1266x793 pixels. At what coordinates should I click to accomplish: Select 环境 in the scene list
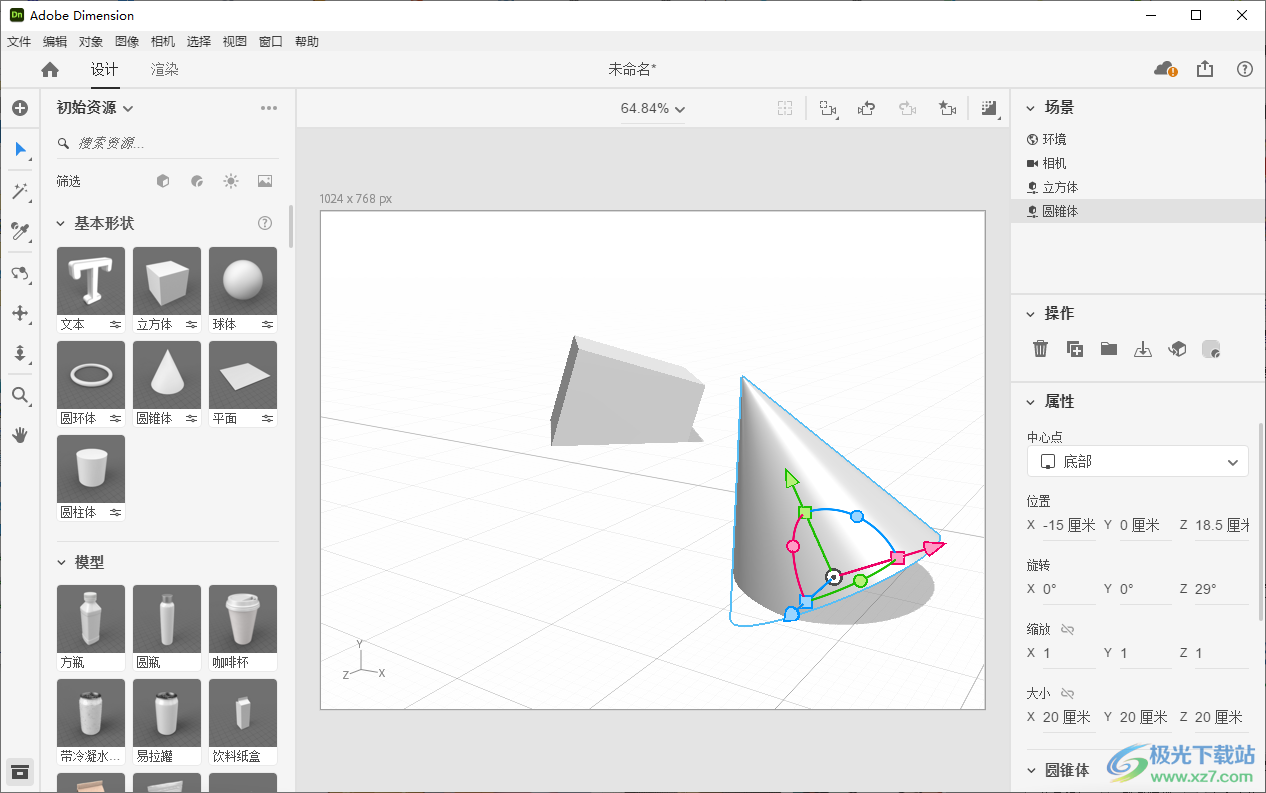(1138, 139)
